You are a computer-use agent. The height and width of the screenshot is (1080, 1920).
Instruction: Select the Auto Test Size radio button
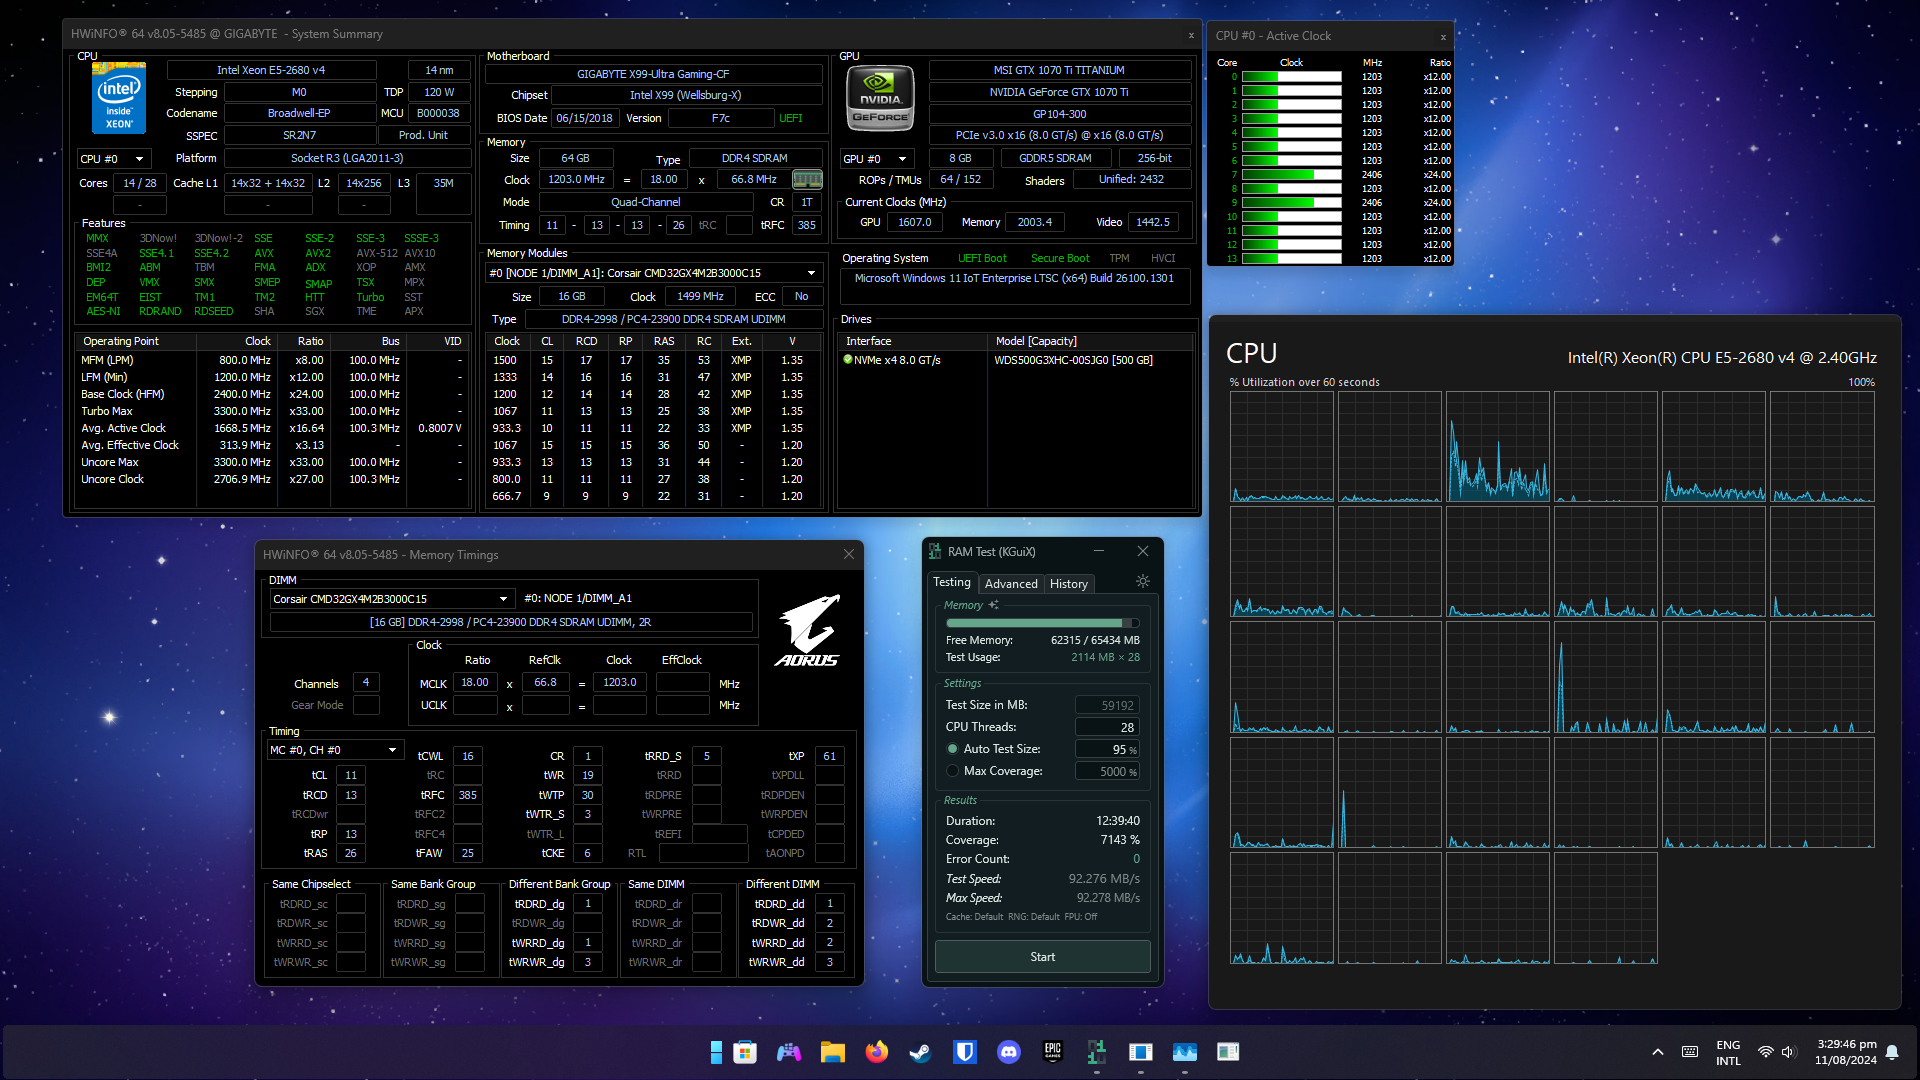[952, 749]
